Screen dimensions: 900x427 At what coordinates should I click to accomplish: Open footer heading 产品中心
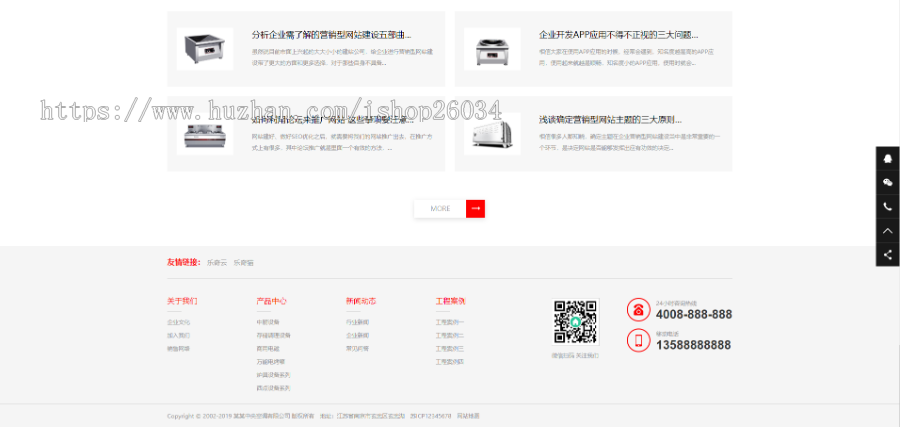click(x=271, y=301)
